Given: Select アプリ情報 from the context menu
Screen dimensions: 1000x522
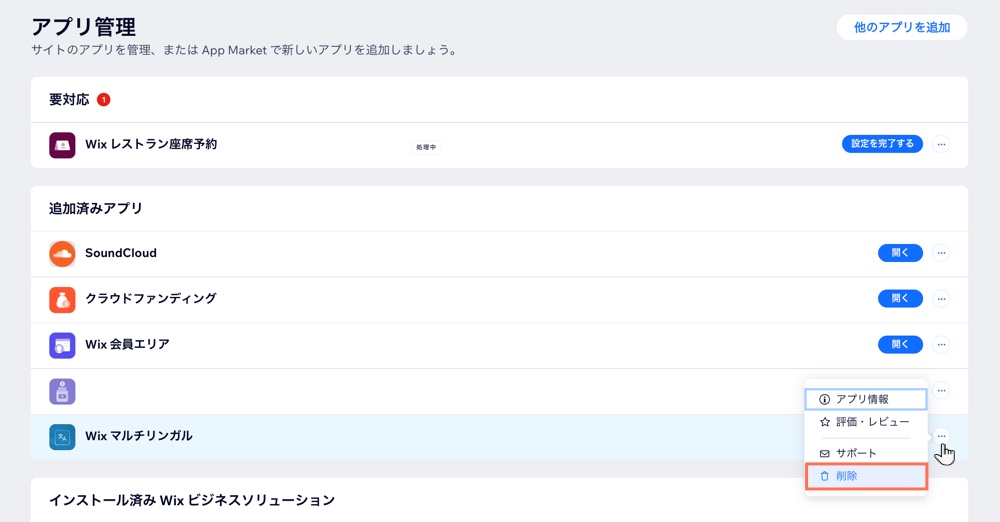Looking at the screenshot, I should [865, 399].
